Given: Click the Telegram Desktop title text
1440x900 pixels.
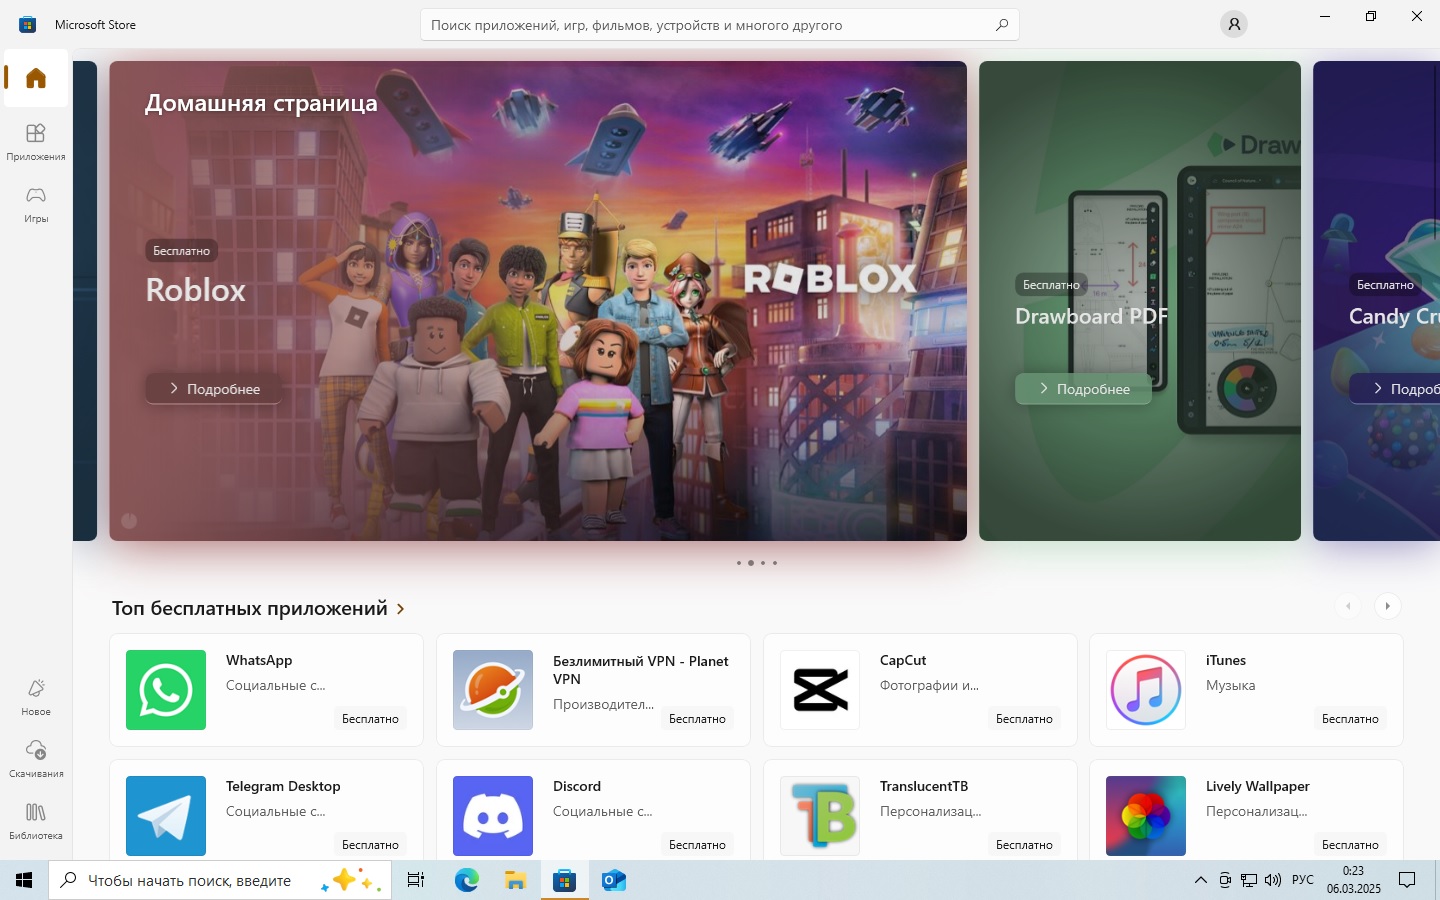Looking at the screenshot, I should pyautogui.click(x=283, y=786).
